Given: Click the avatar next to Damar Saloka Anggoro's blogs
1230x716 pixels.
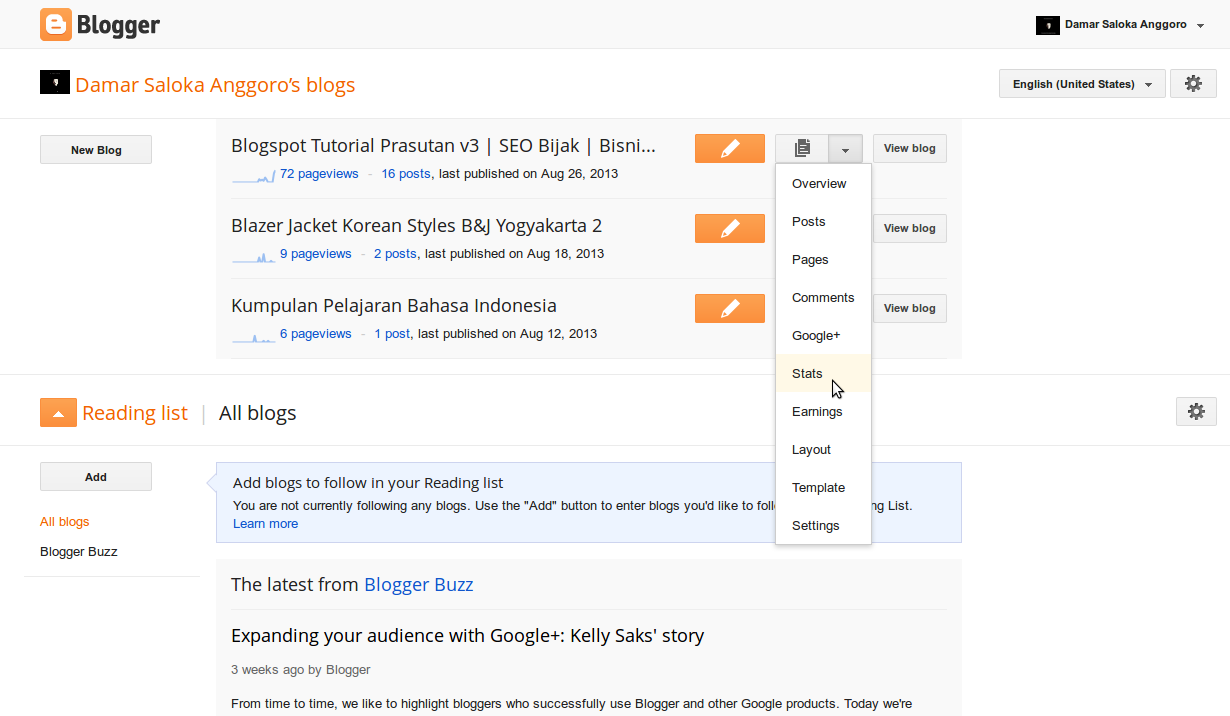Looking at the screenshot, I should pyautogui.click(x=55, y=83).
